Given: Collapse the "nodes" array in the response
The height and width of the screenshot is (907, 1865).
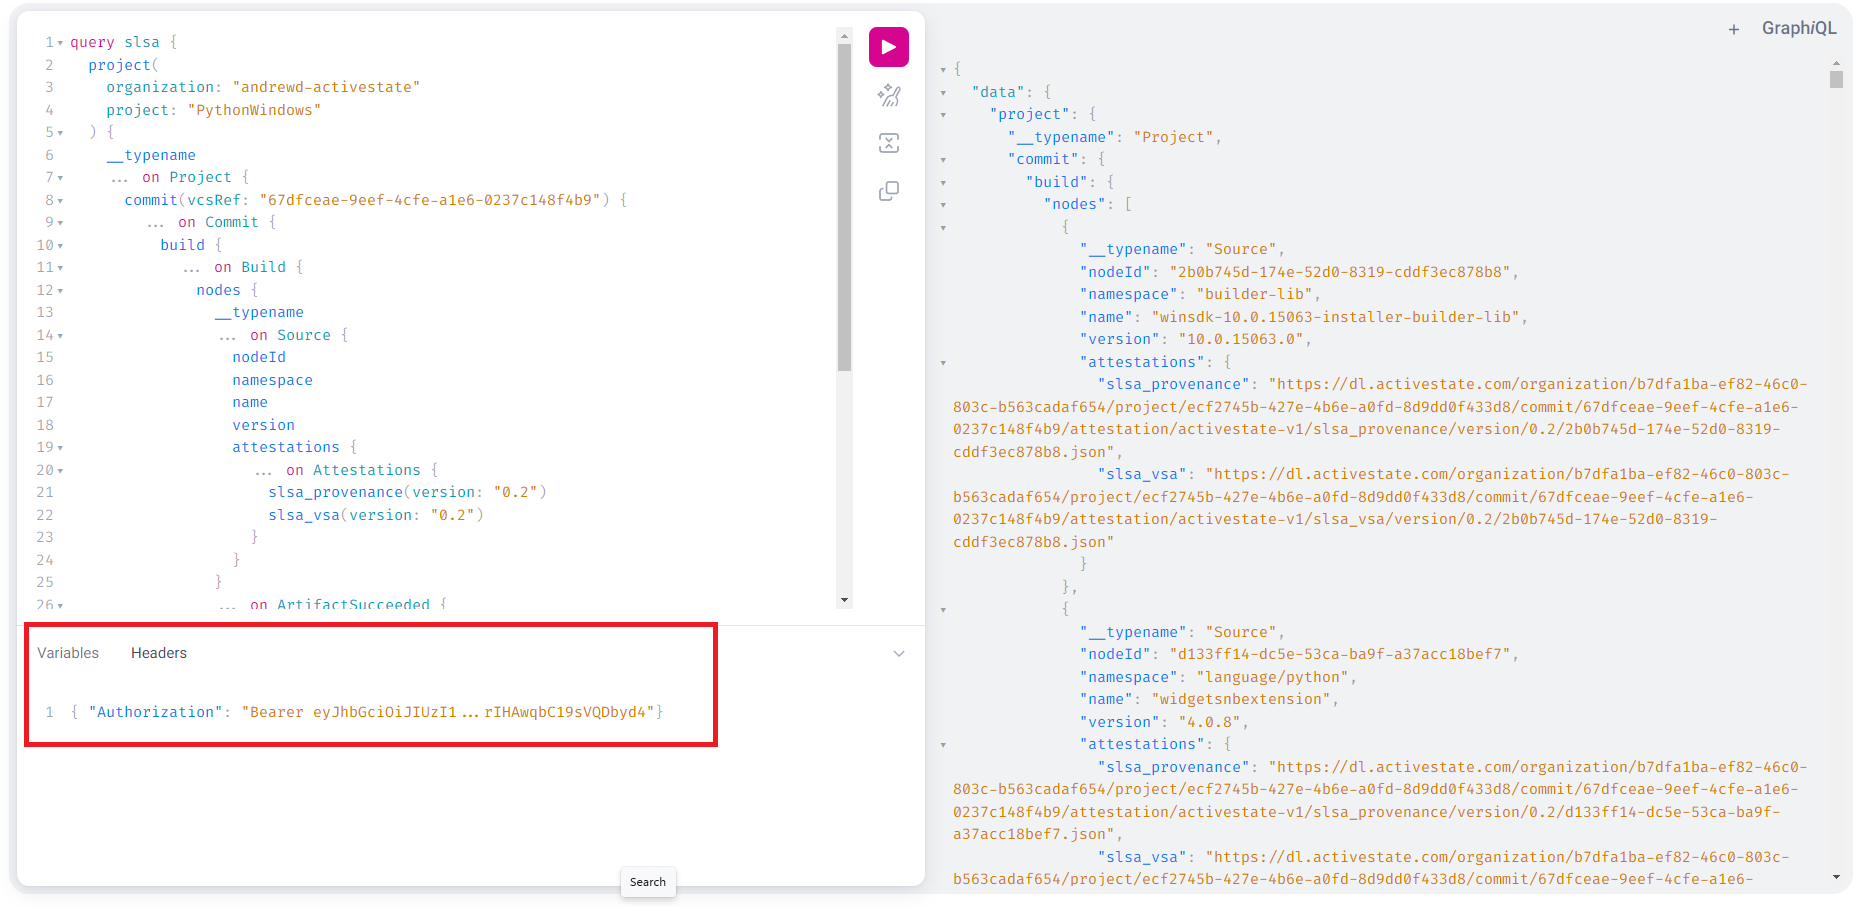Looking at the screenshot, I should point(943,205).
